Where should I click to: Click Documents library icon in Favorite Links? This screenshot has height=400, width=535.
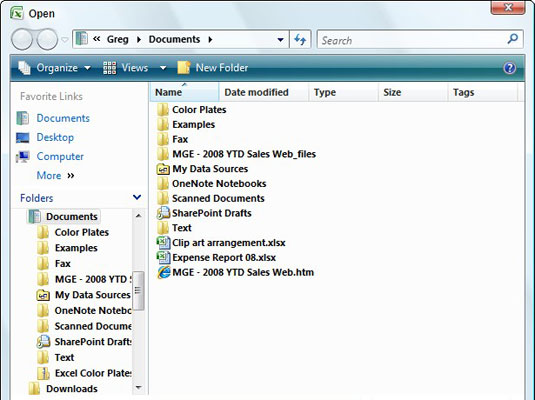point(23,118)
